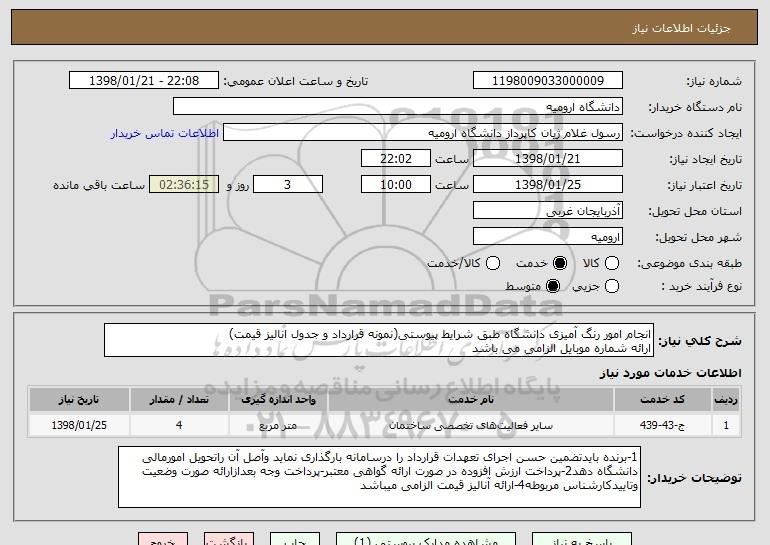Click the creation time field 22:02
Image resolution: width=770 pixels, height=545 pixels.
pos(396,159)
